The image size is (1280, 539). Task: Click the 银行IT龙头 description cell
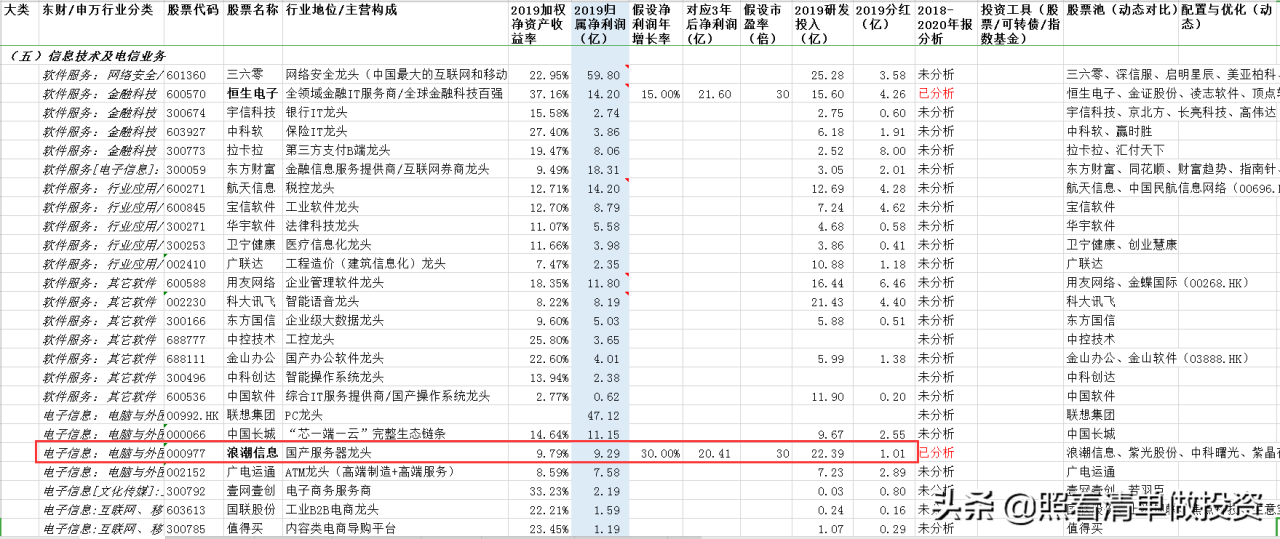317,112
